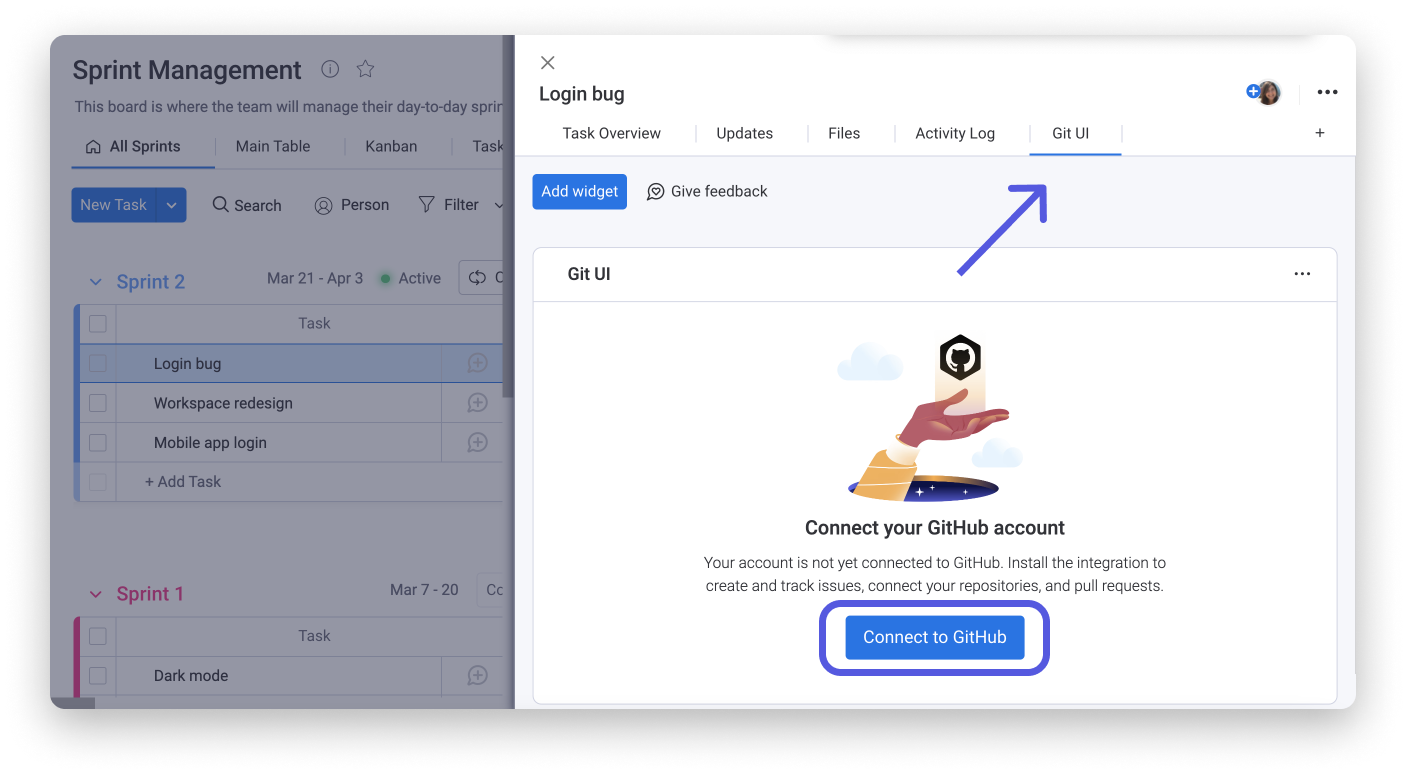
Task: Filter tasks by Person
Action: [x=351, y=205]
